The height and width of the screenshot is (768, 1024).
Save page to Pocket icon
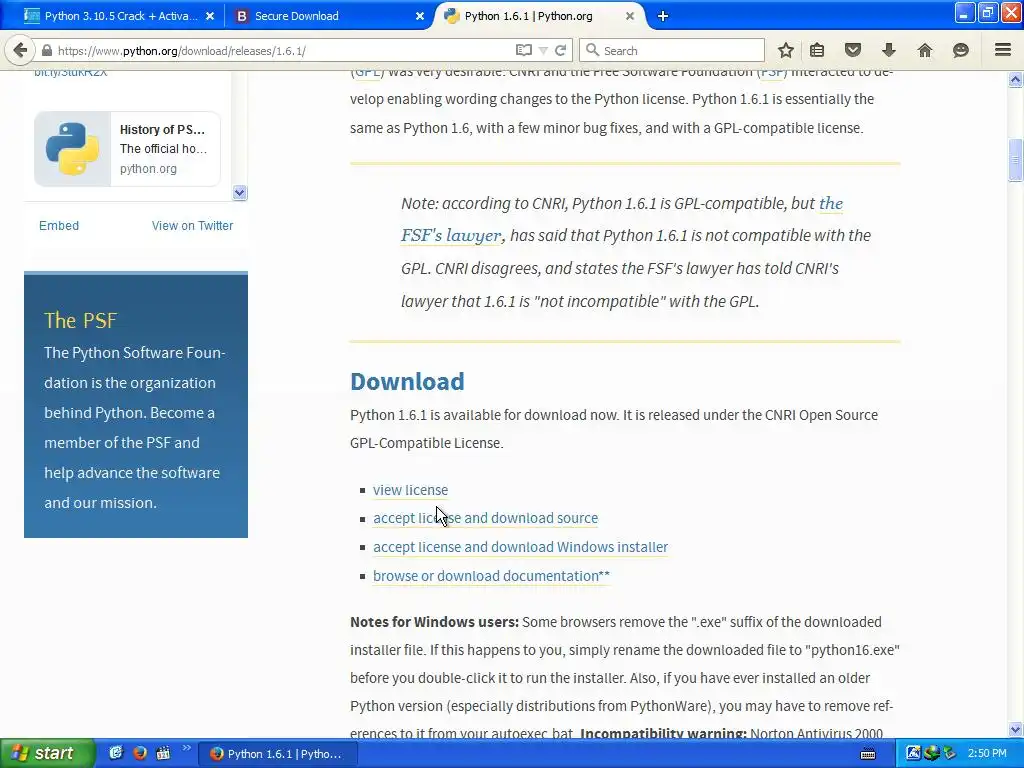[x=853, y=50]
